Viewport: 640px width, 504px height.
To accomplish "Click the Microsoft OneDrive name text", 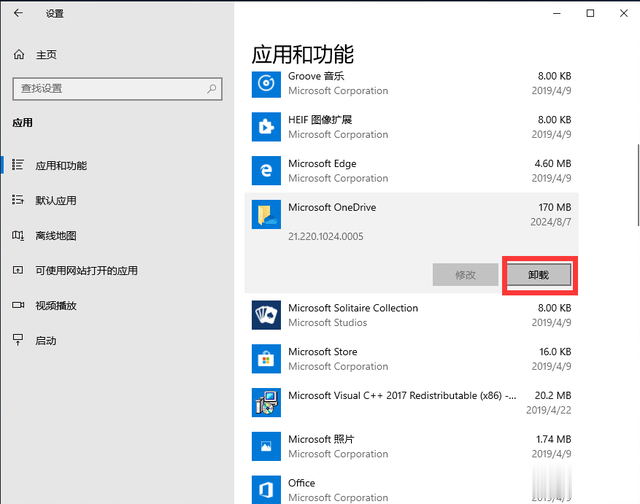I will (x=332, y=207).
